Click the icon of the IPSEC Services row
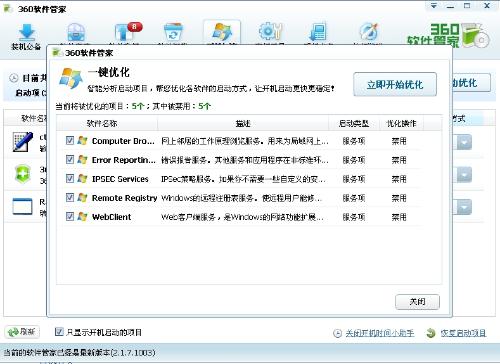The image size is (500, 364). [x=82, y=178]
